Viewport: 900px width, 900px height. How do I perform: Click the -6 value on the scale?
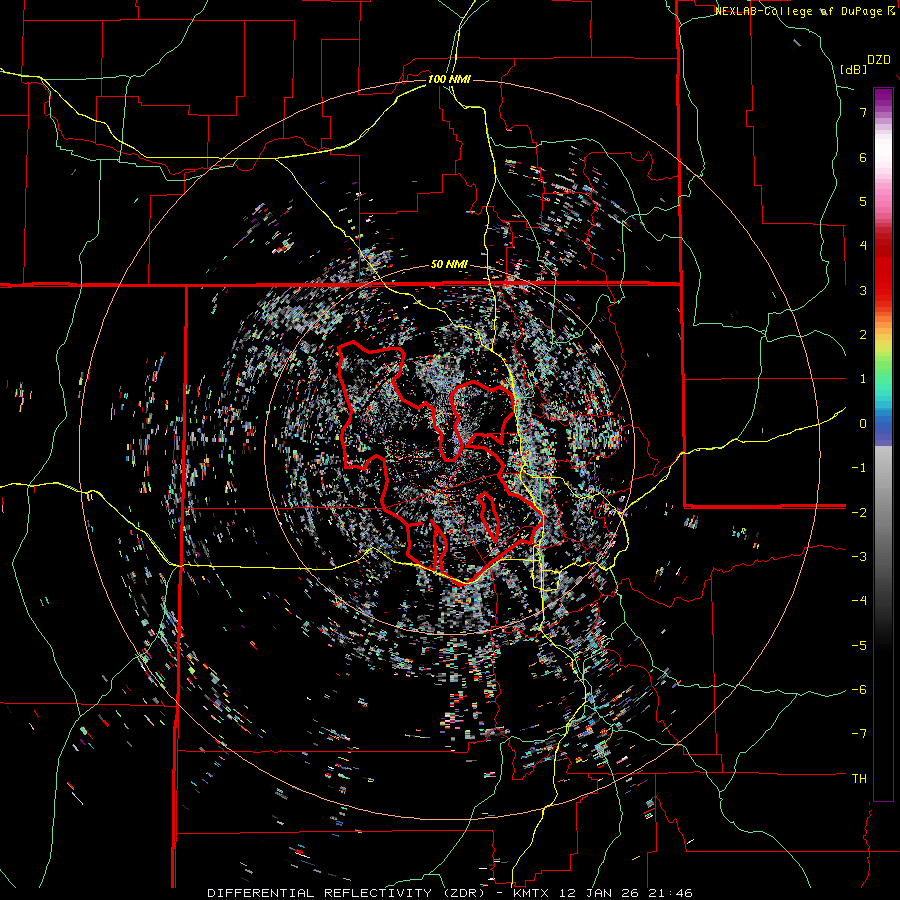point(859,690)
